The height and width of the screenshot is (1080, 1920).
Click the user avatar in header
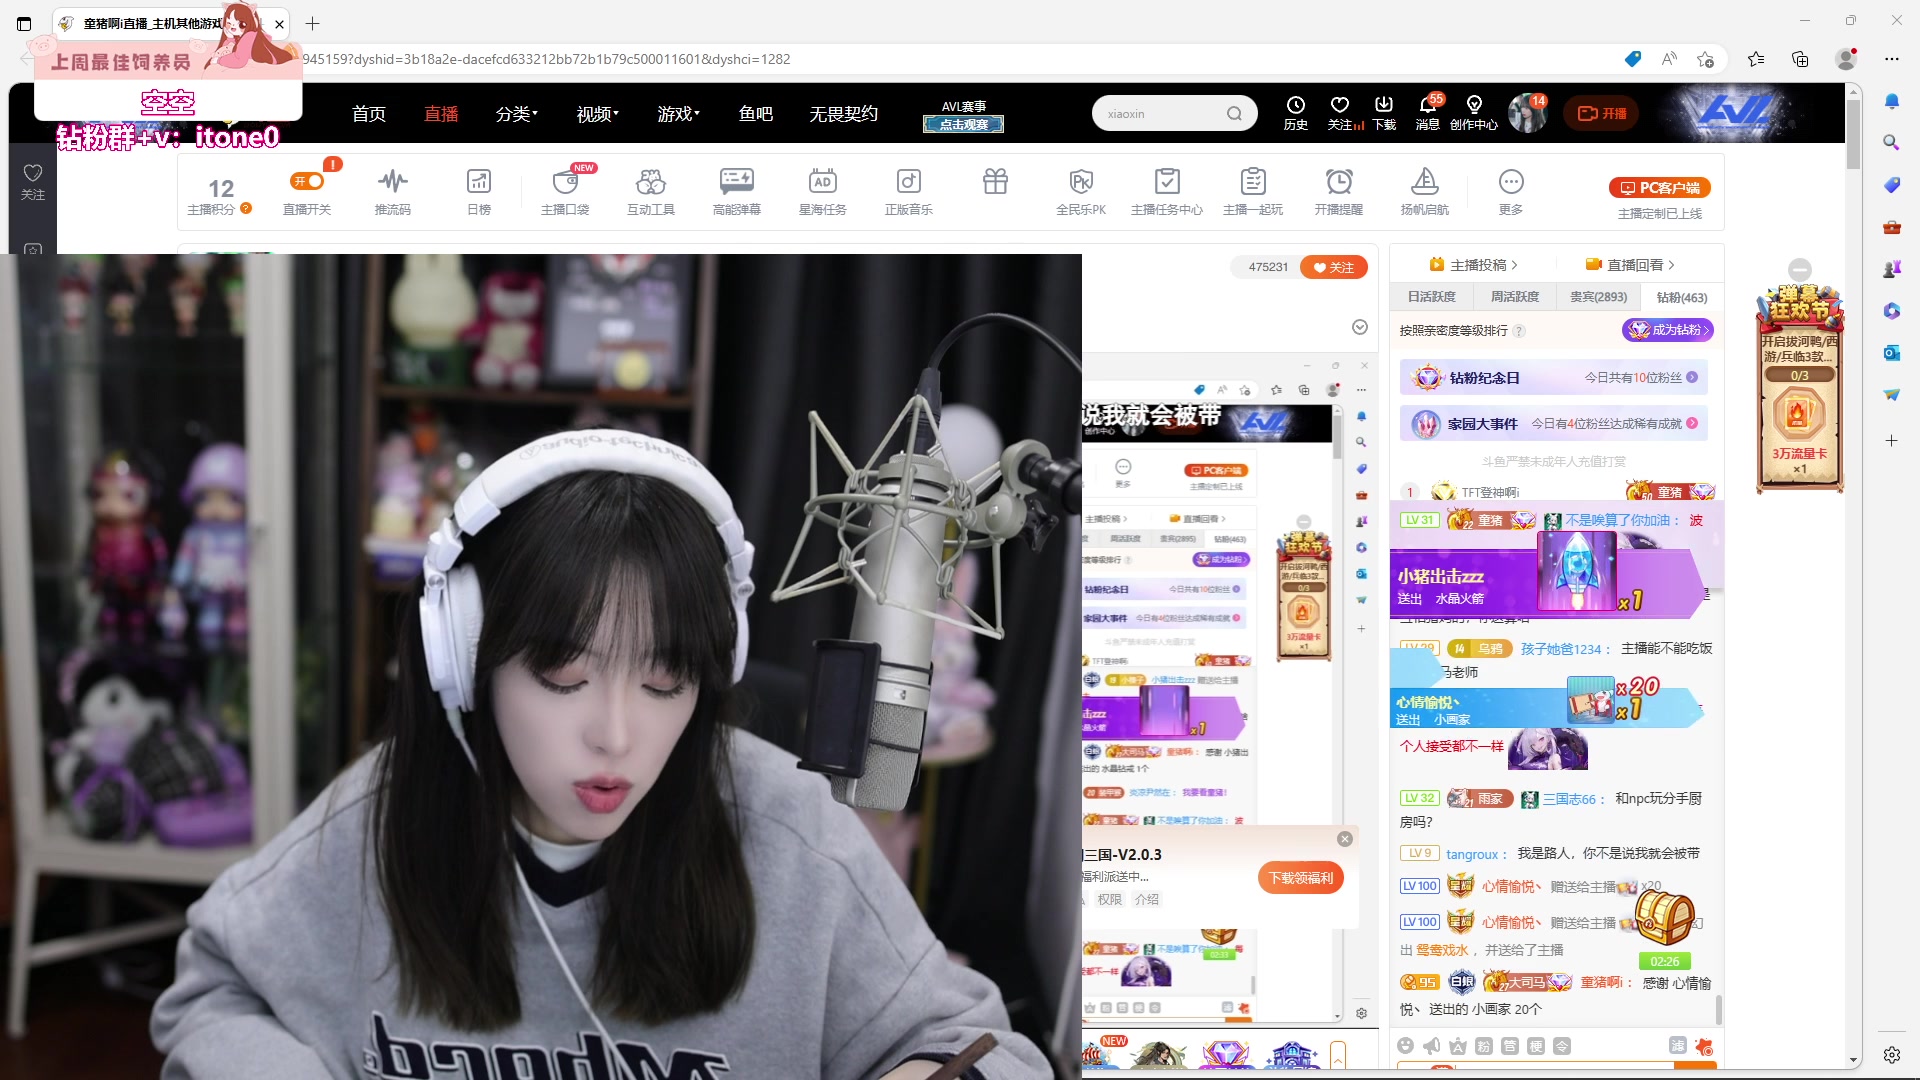click(1527, 113)
